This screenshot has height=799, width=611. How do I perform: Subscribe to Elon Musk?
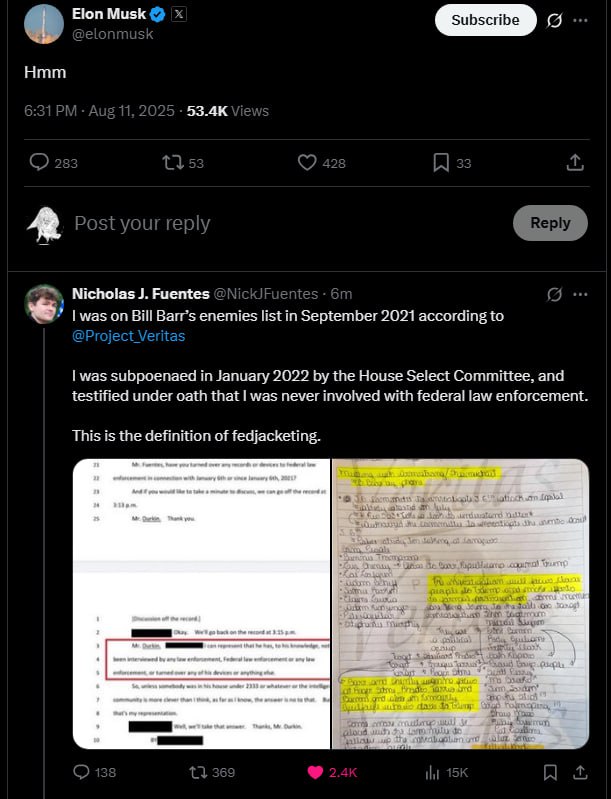[x=486, y=20]
